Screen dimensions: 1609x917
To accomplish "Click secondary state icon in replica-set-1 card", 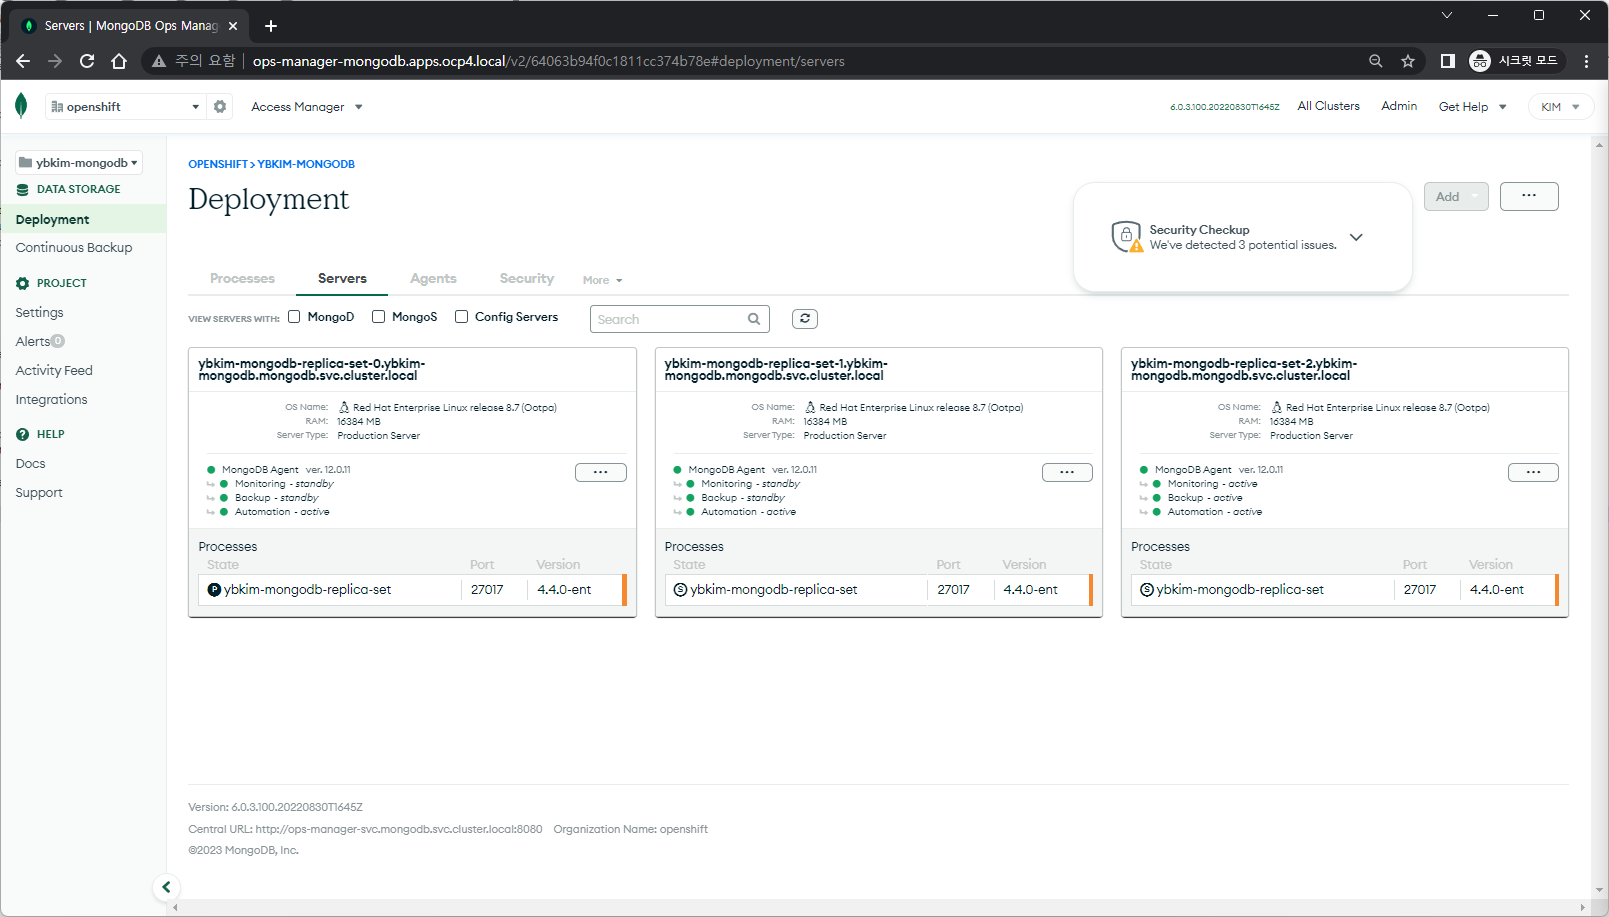I will tap(681, 590).
